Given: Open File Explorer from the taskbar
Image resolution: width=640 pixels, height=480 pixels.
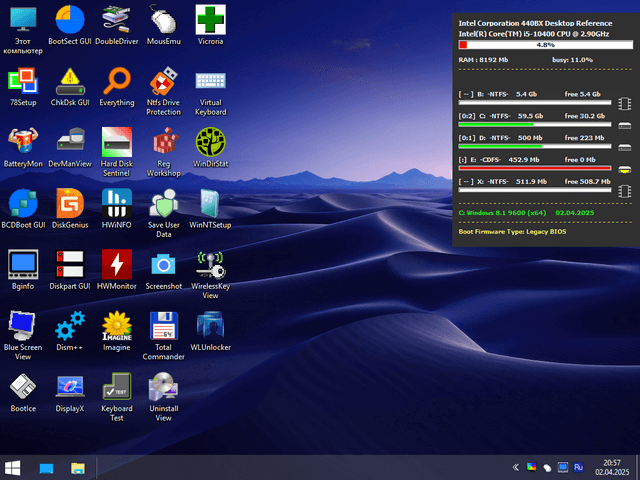Looking at the screenshot, I should (x=77, y=467).
